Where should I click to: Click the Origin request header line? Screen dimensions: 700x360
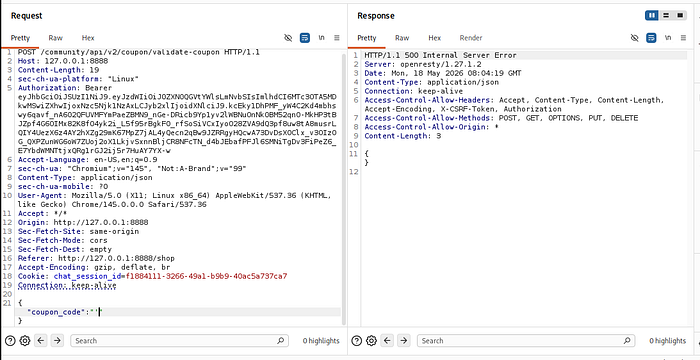(x=83, y=222)
